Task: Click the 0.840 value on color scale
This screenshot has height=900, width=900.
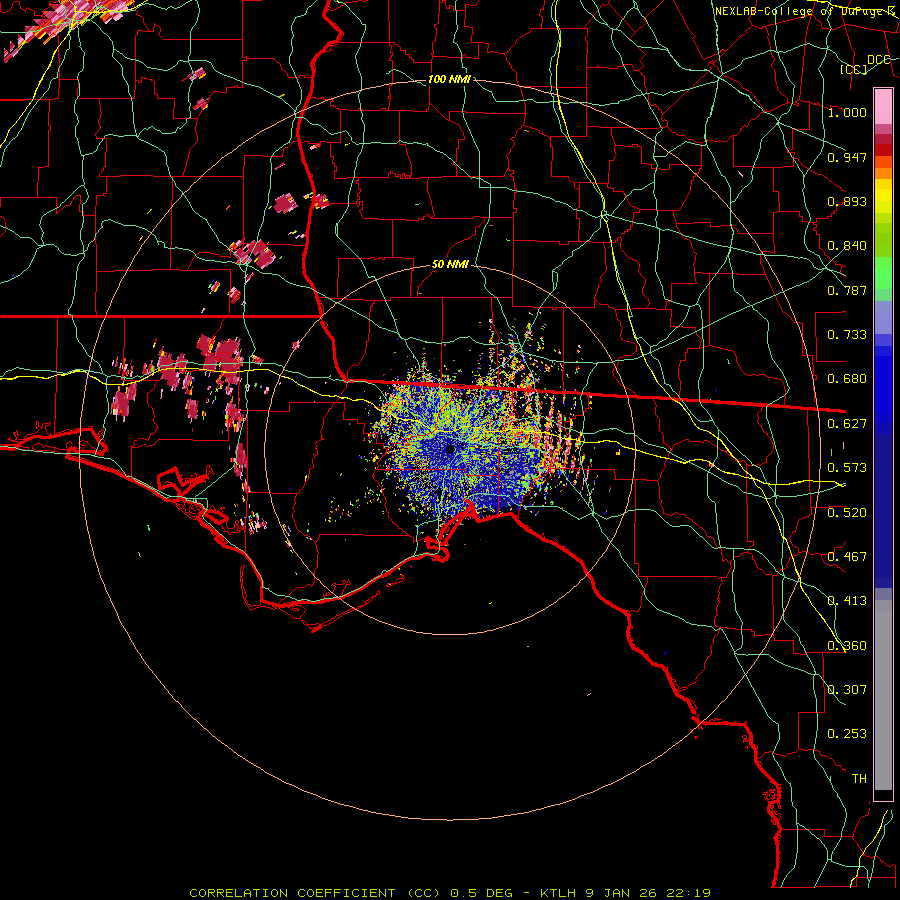Action: 847,246
